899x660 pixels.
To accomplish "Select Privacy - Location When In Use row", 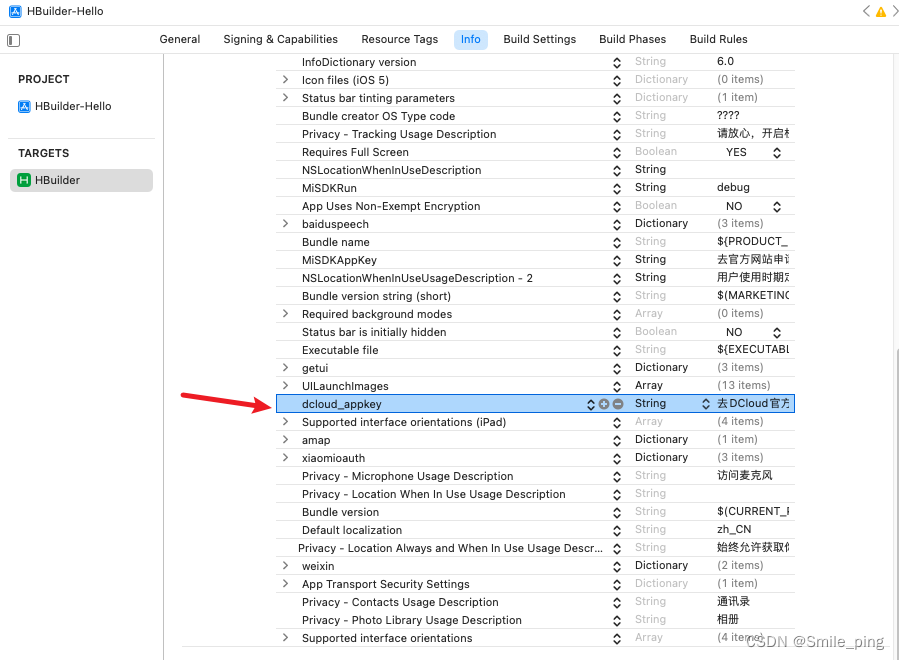I will pyautogui.click(x=535, y=494).
